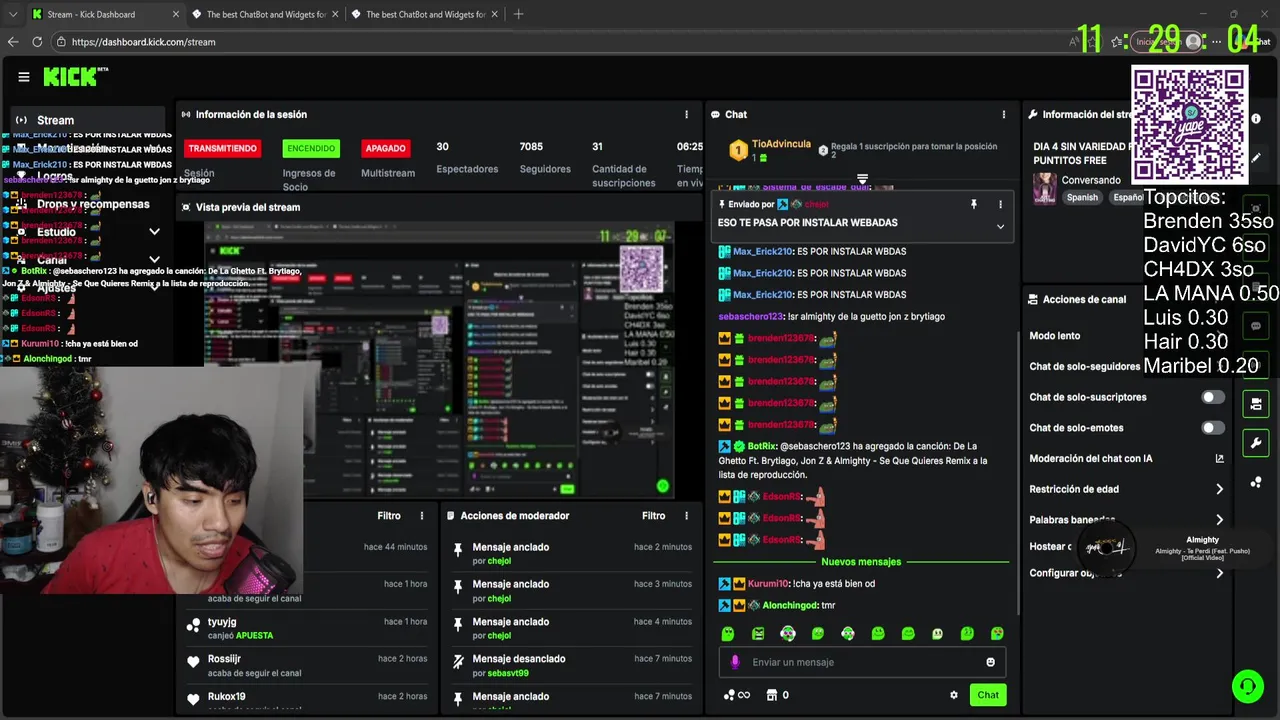The height and width of the screenshot is (720, 1280).
Task: Switch to second ChatBot and Widgets tab
Action: click(x=266, y=14)
